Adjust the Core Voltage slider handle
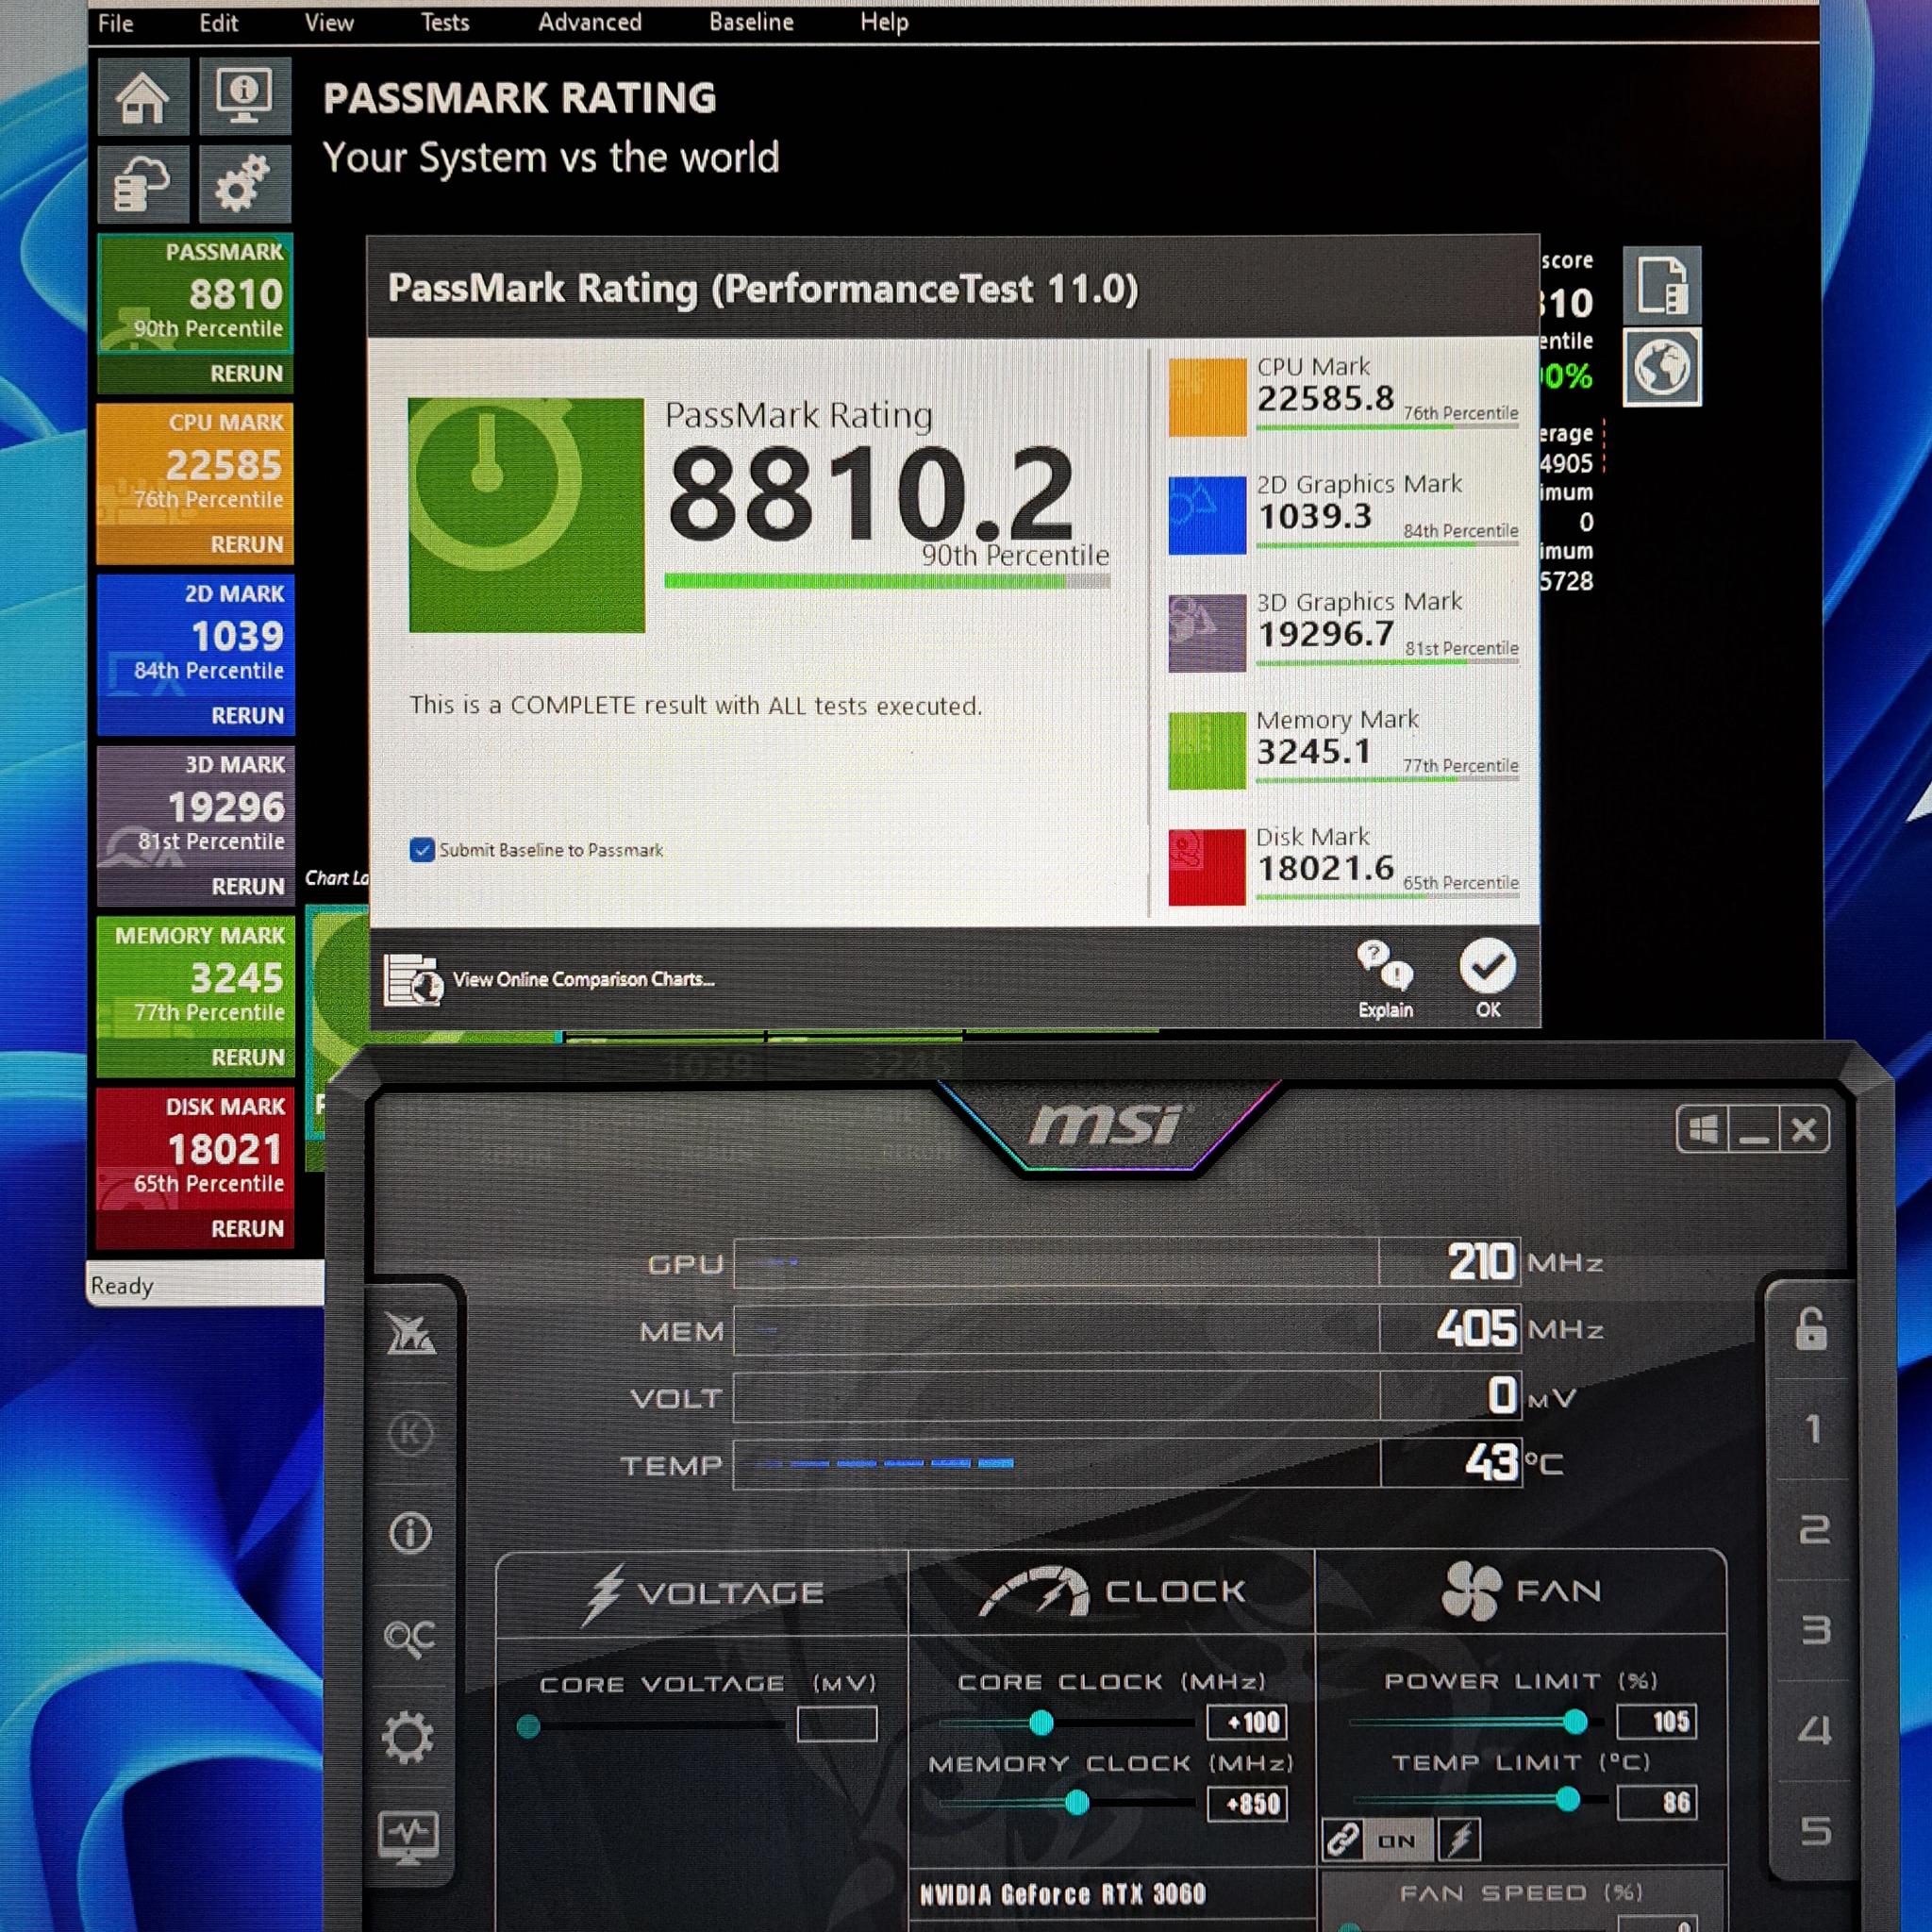This screenshot has height=1932, width=1932. click(529, 1726)
